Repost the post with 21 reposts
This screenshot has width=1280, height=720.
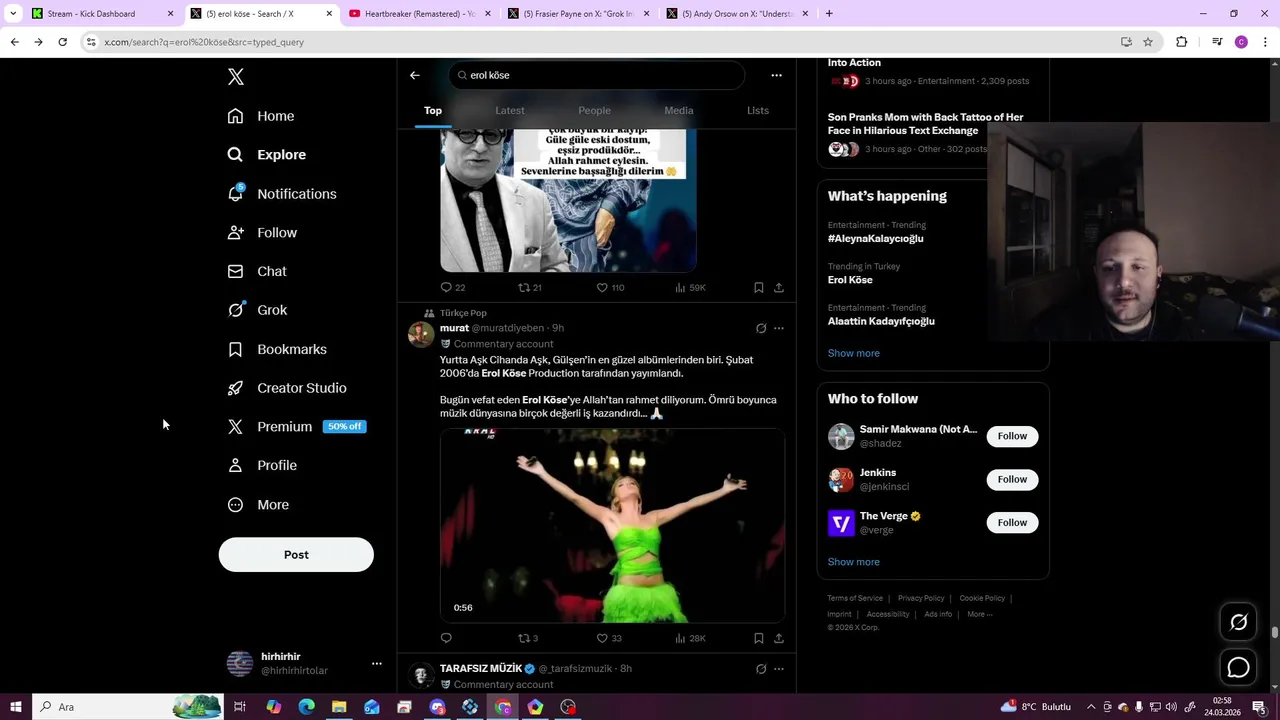(530, 288)
